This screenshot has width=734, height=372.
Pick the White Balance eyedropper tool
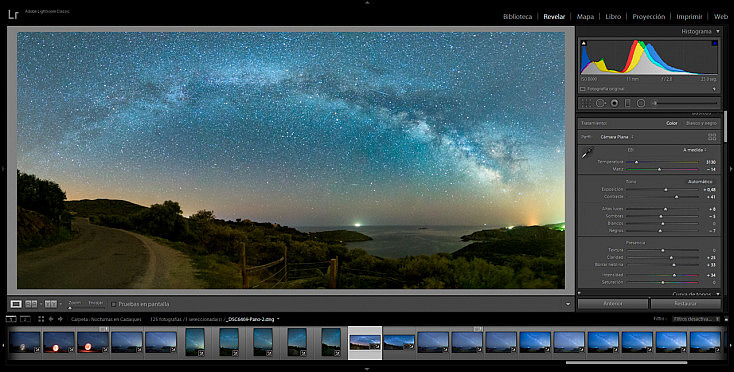click(x=587, y=153)
